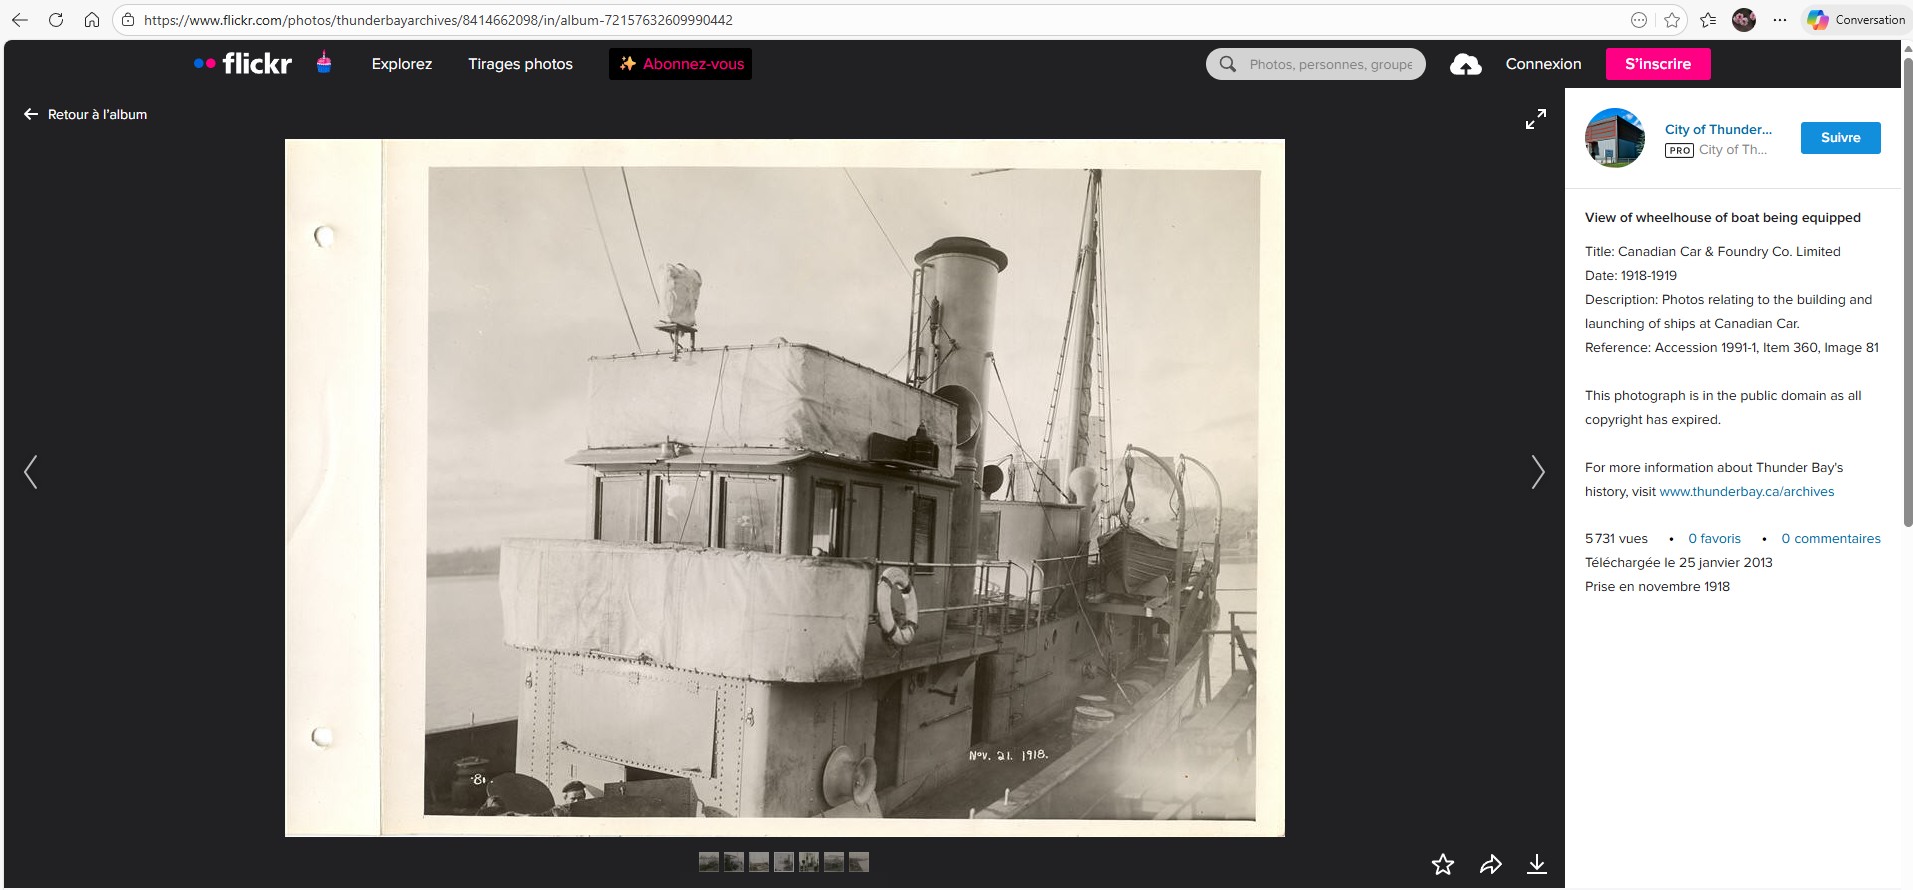1913x890 pixels.
Task: Go to the next photo arrow
Action: coord(1537,472)
